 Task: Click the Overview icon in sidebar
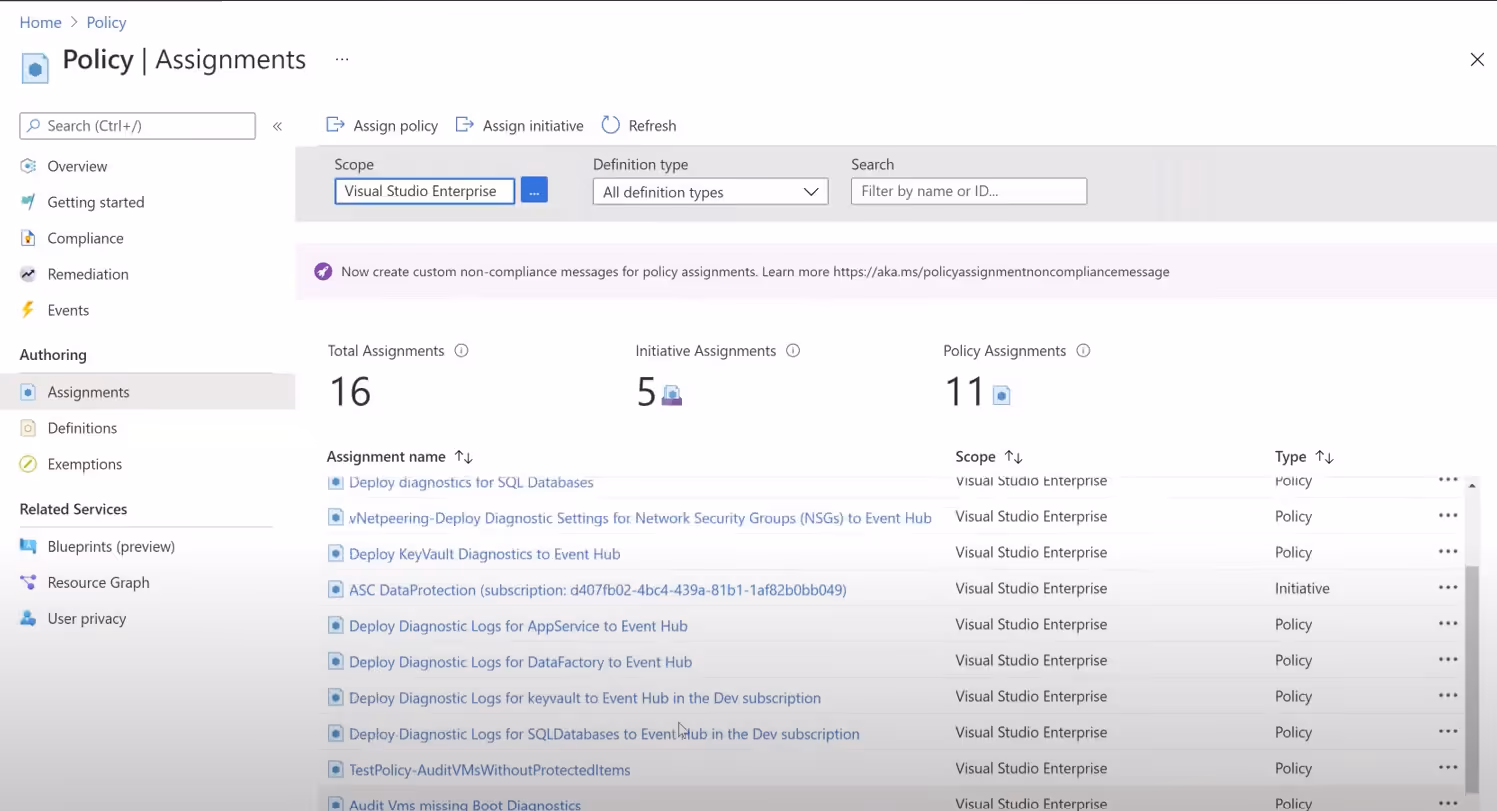(28, 166)
